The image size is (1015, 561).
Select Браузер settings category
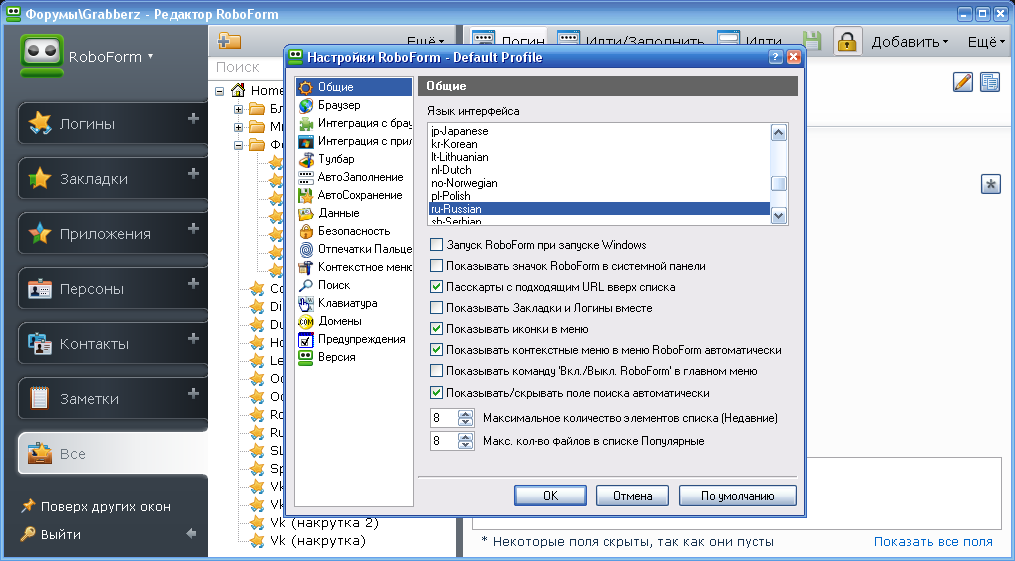(353, 105)
